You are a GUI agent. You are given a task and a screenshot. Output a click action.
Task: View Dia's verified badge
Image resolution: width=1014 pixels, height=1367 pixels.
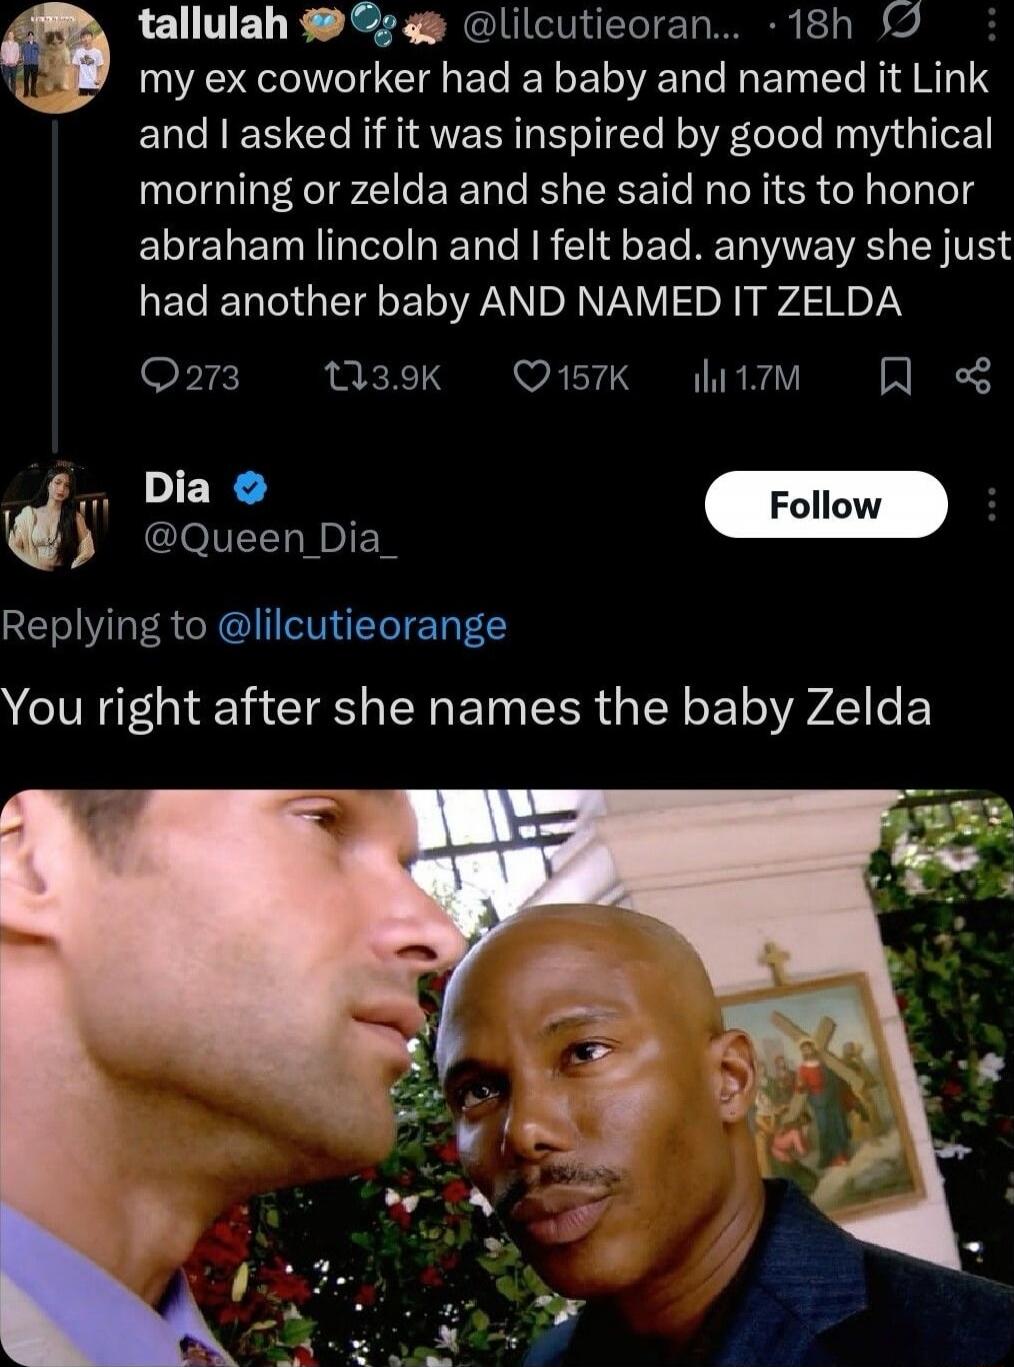tap(250, 489)
